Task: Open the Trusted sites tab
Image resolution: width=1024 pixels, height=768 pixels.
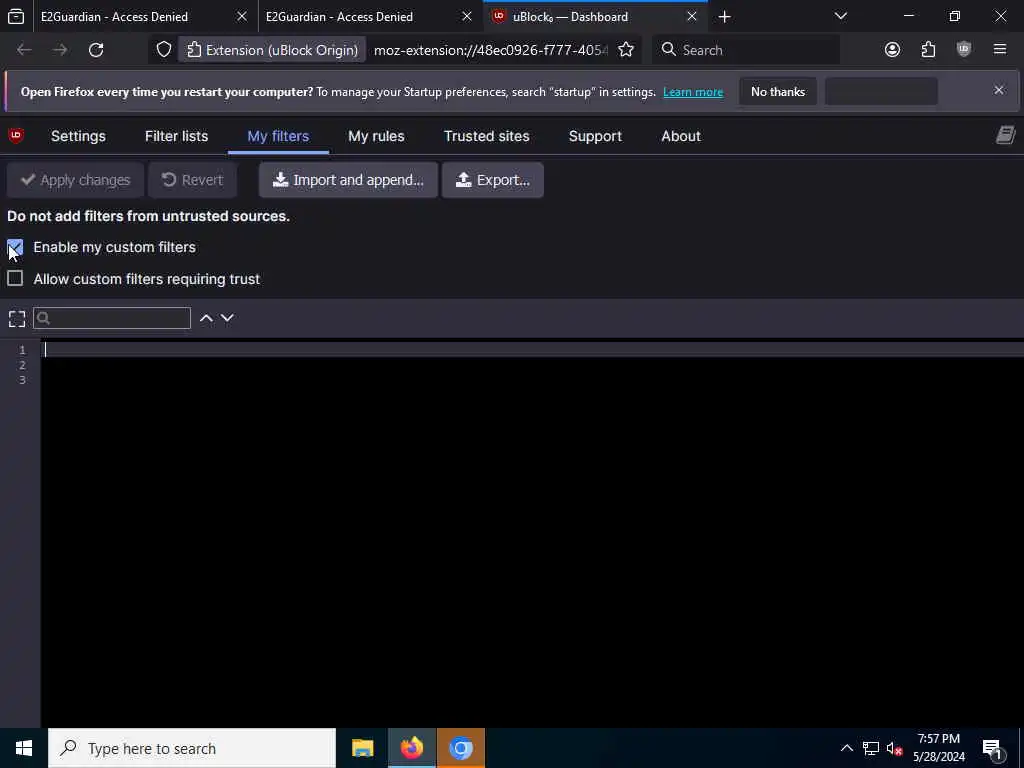Action: (487, 136)
